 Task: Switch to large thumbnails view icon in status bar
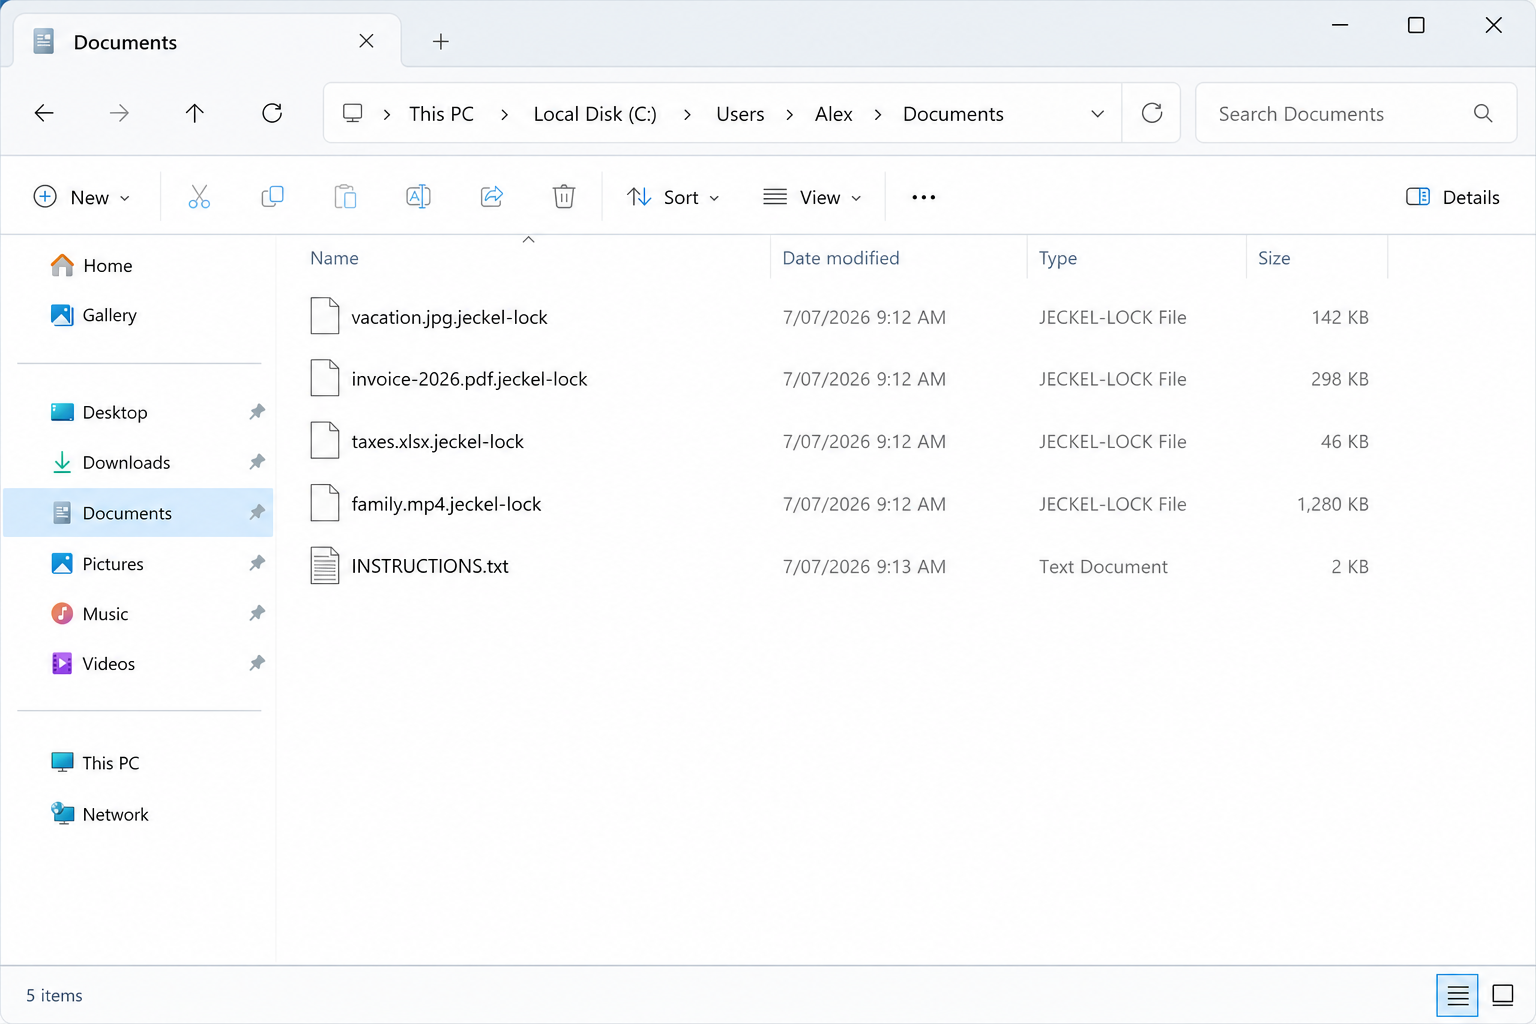point(1502,995)
